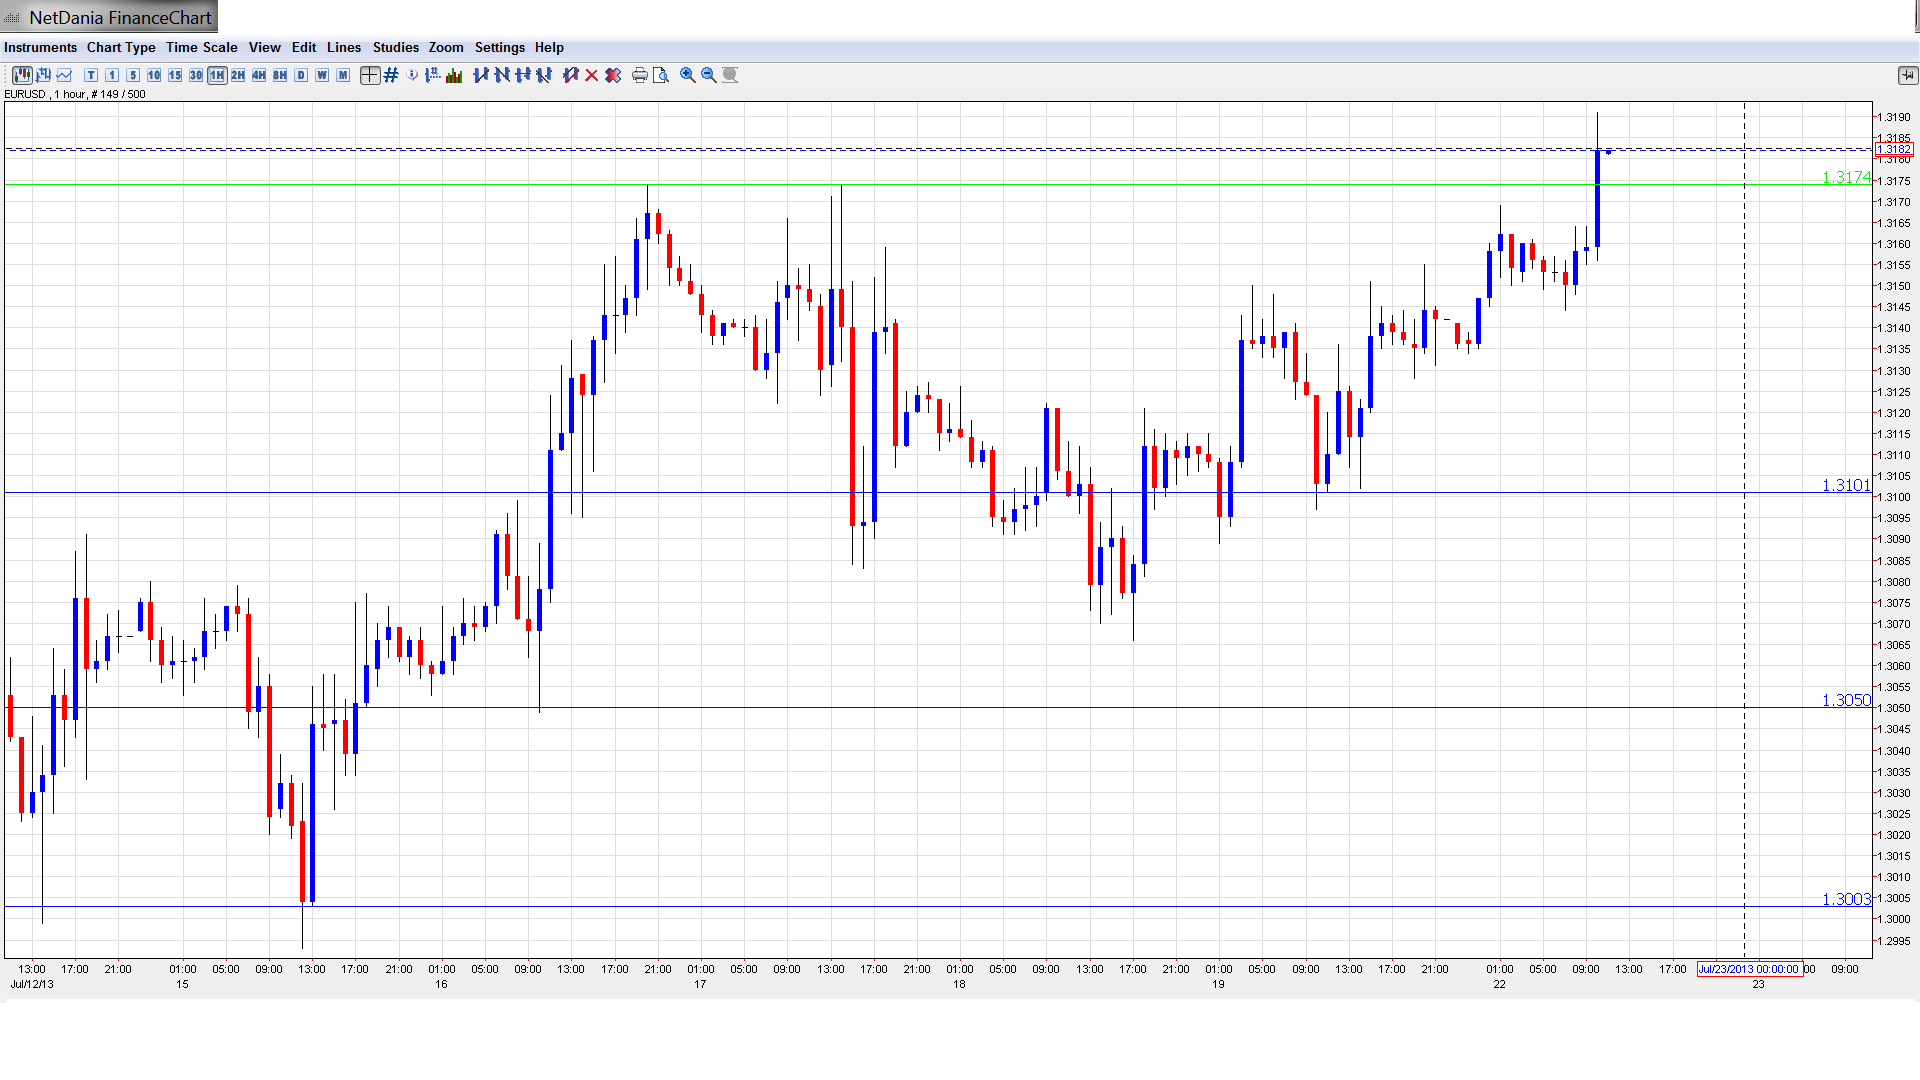Toggle the crosshair cursor tool
1920x1080 pixels.
[369, 75]
